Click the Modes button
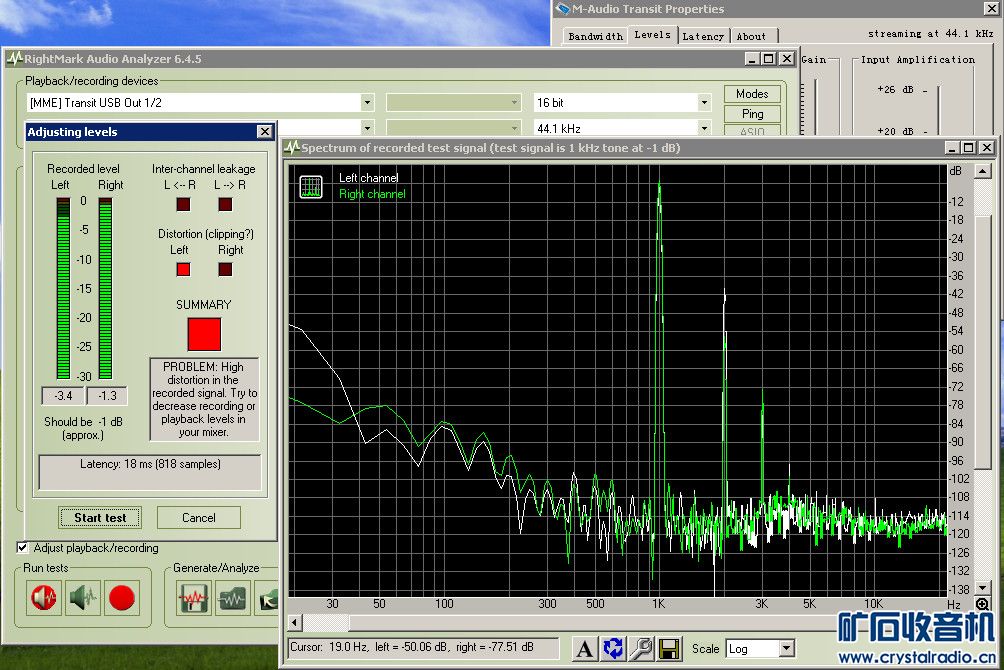Image resolution: width=1004 pixels, height=670 pixels. (x=752, y=94)
